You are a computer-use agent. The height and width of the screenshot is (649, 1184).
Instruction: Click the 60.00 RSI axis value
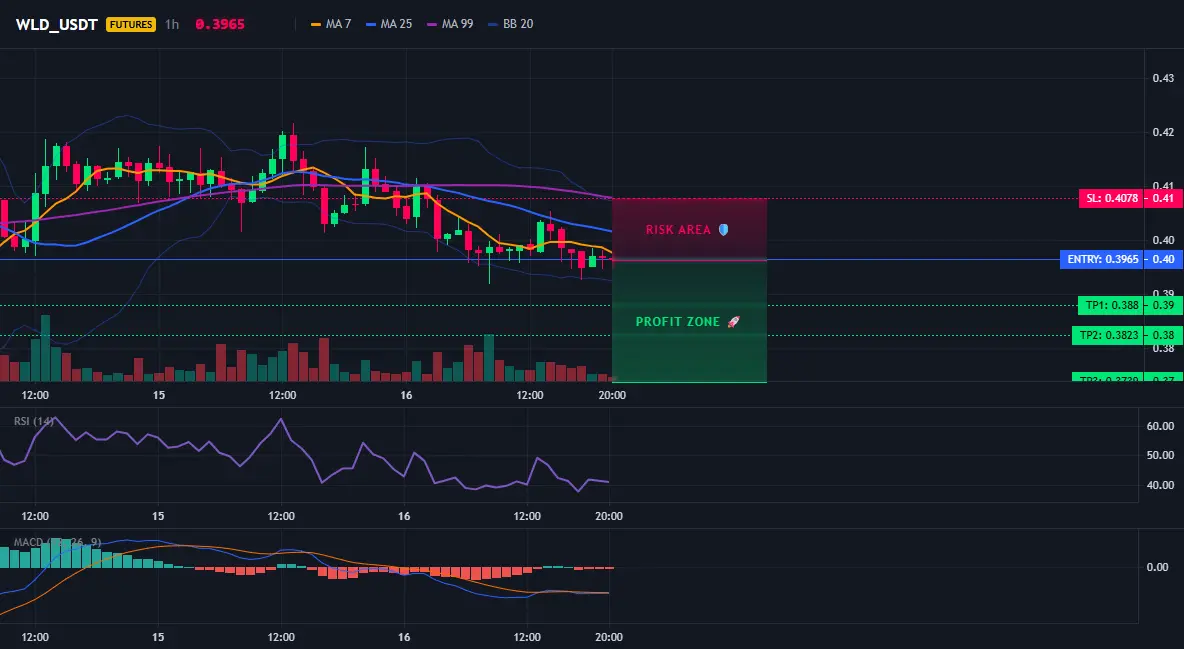[x=1160, y=426]
